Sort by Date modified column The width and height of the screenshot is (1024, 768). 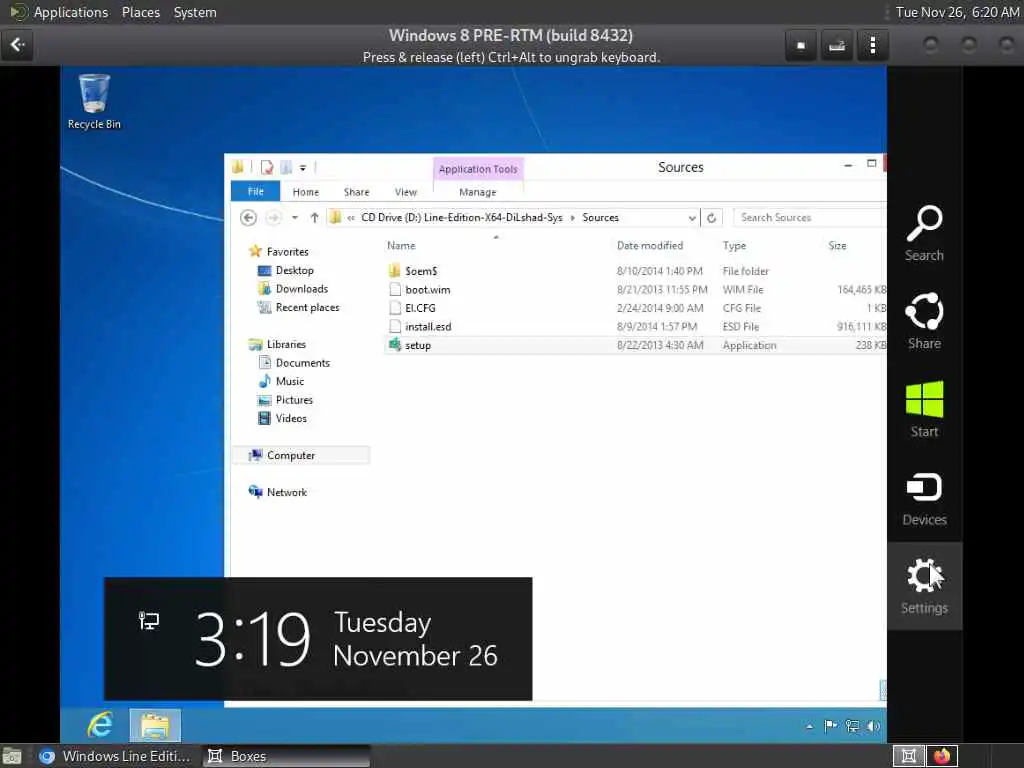pos(650,246)
